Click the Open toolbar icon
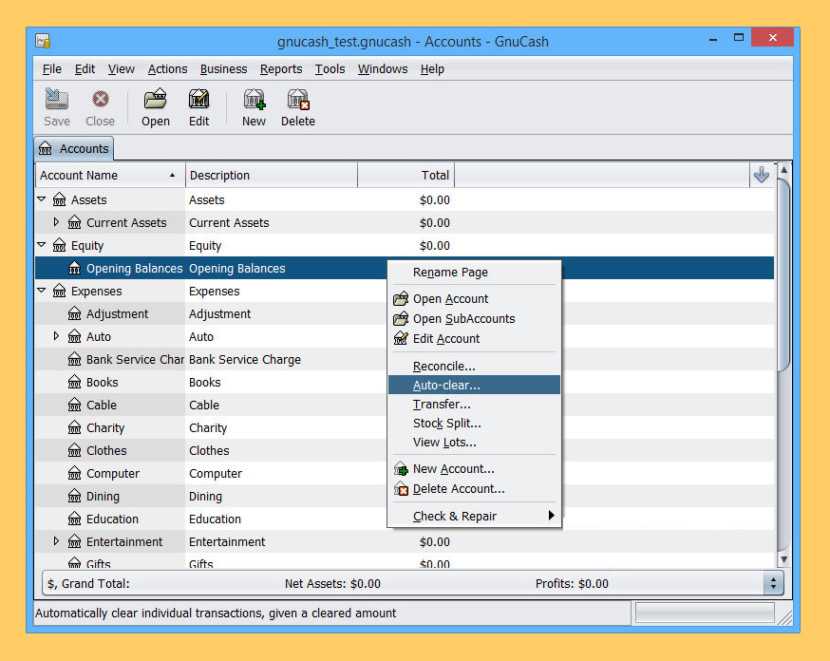 click(155, 100)
